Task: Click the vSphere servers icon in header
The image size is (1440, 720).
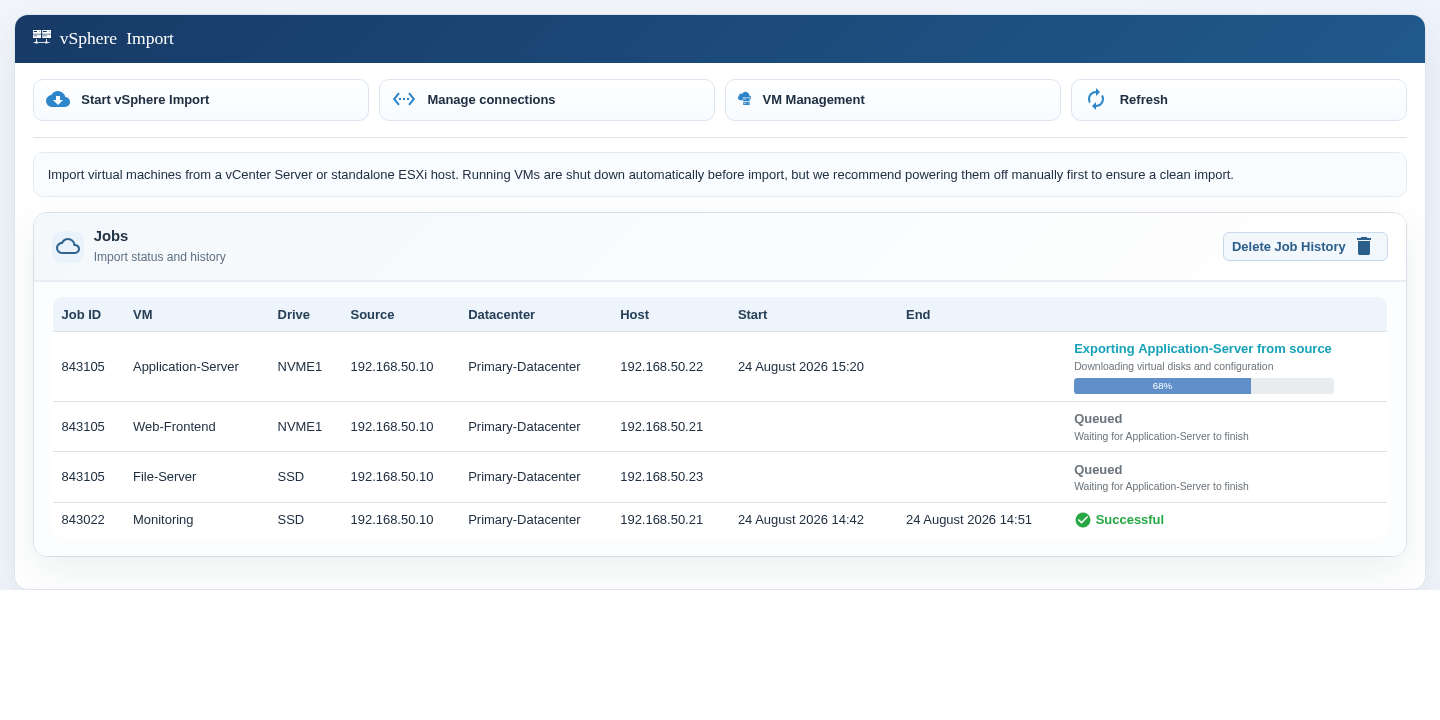Action: (42, 37)
